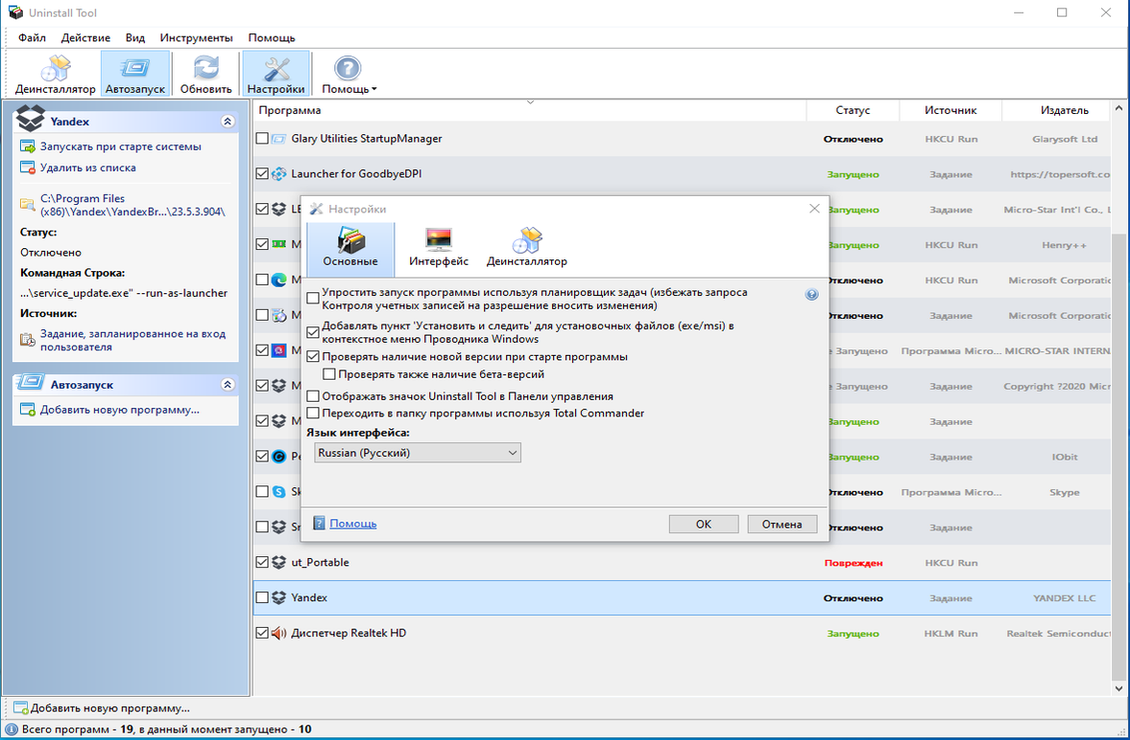This screenshot has height=740, width=1130.
Task: Sort by the Статус column header
Action: click(853, 110)
